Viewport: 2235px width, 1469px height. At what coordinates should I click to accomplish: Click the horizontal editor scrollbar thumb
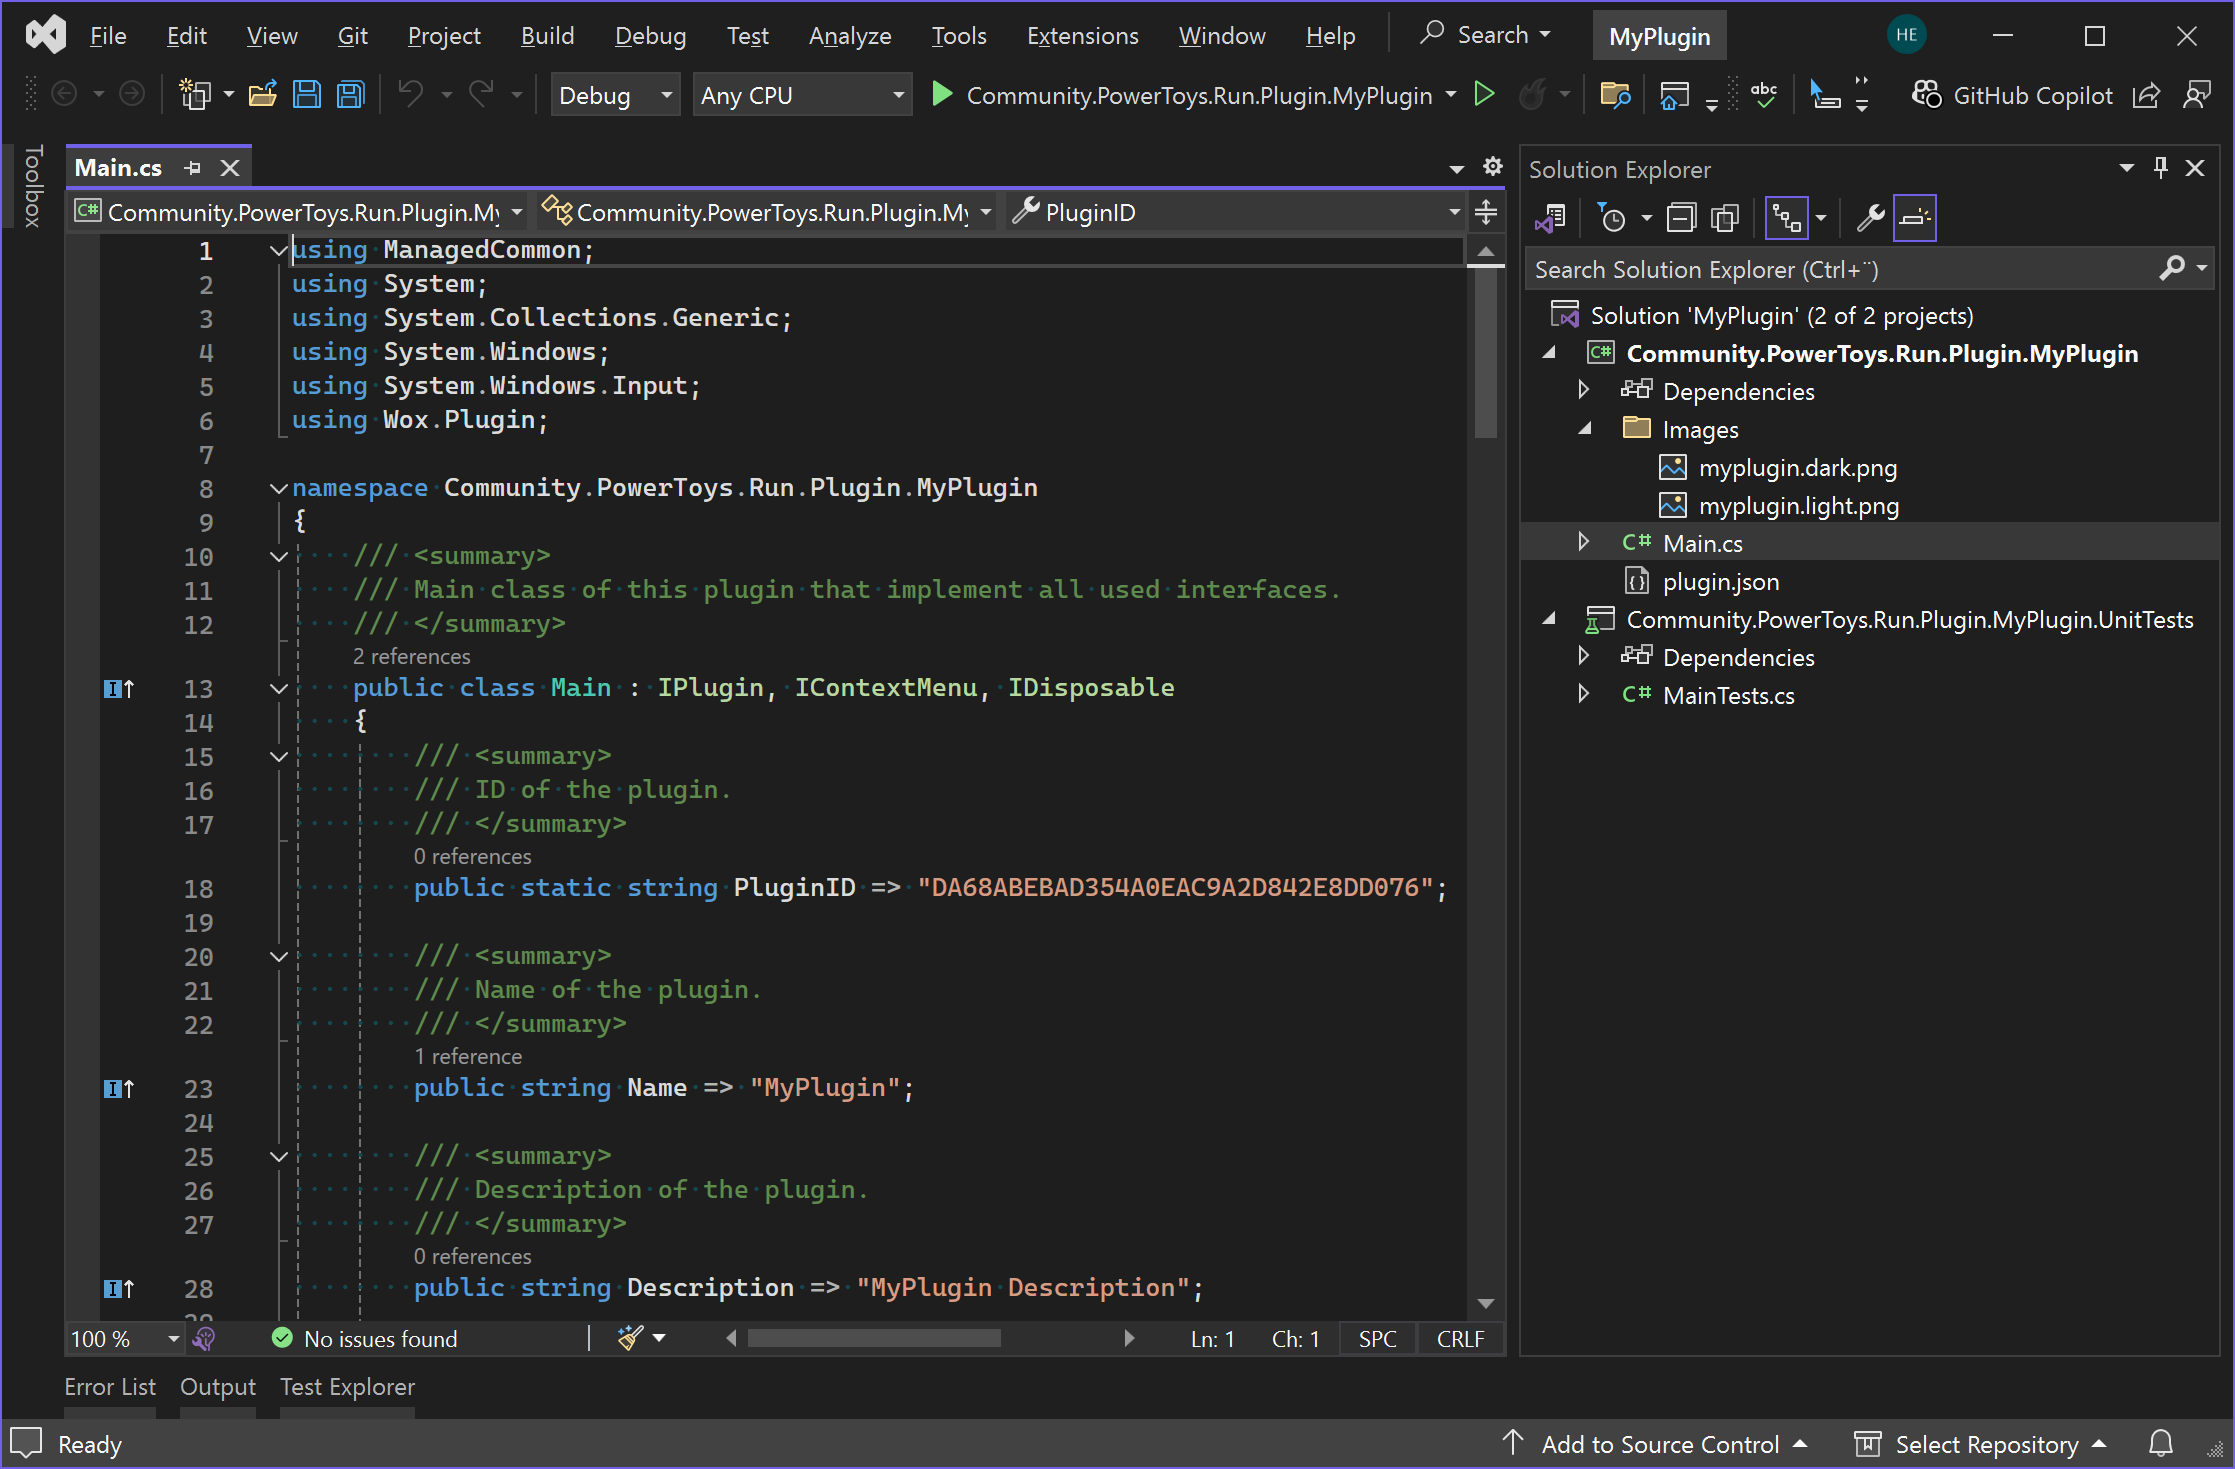tap(874, 1338)
